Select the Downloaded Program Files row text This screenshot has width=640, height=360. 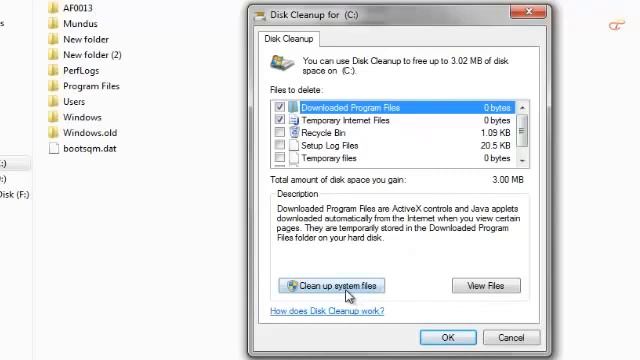click(x=350, y=108)
